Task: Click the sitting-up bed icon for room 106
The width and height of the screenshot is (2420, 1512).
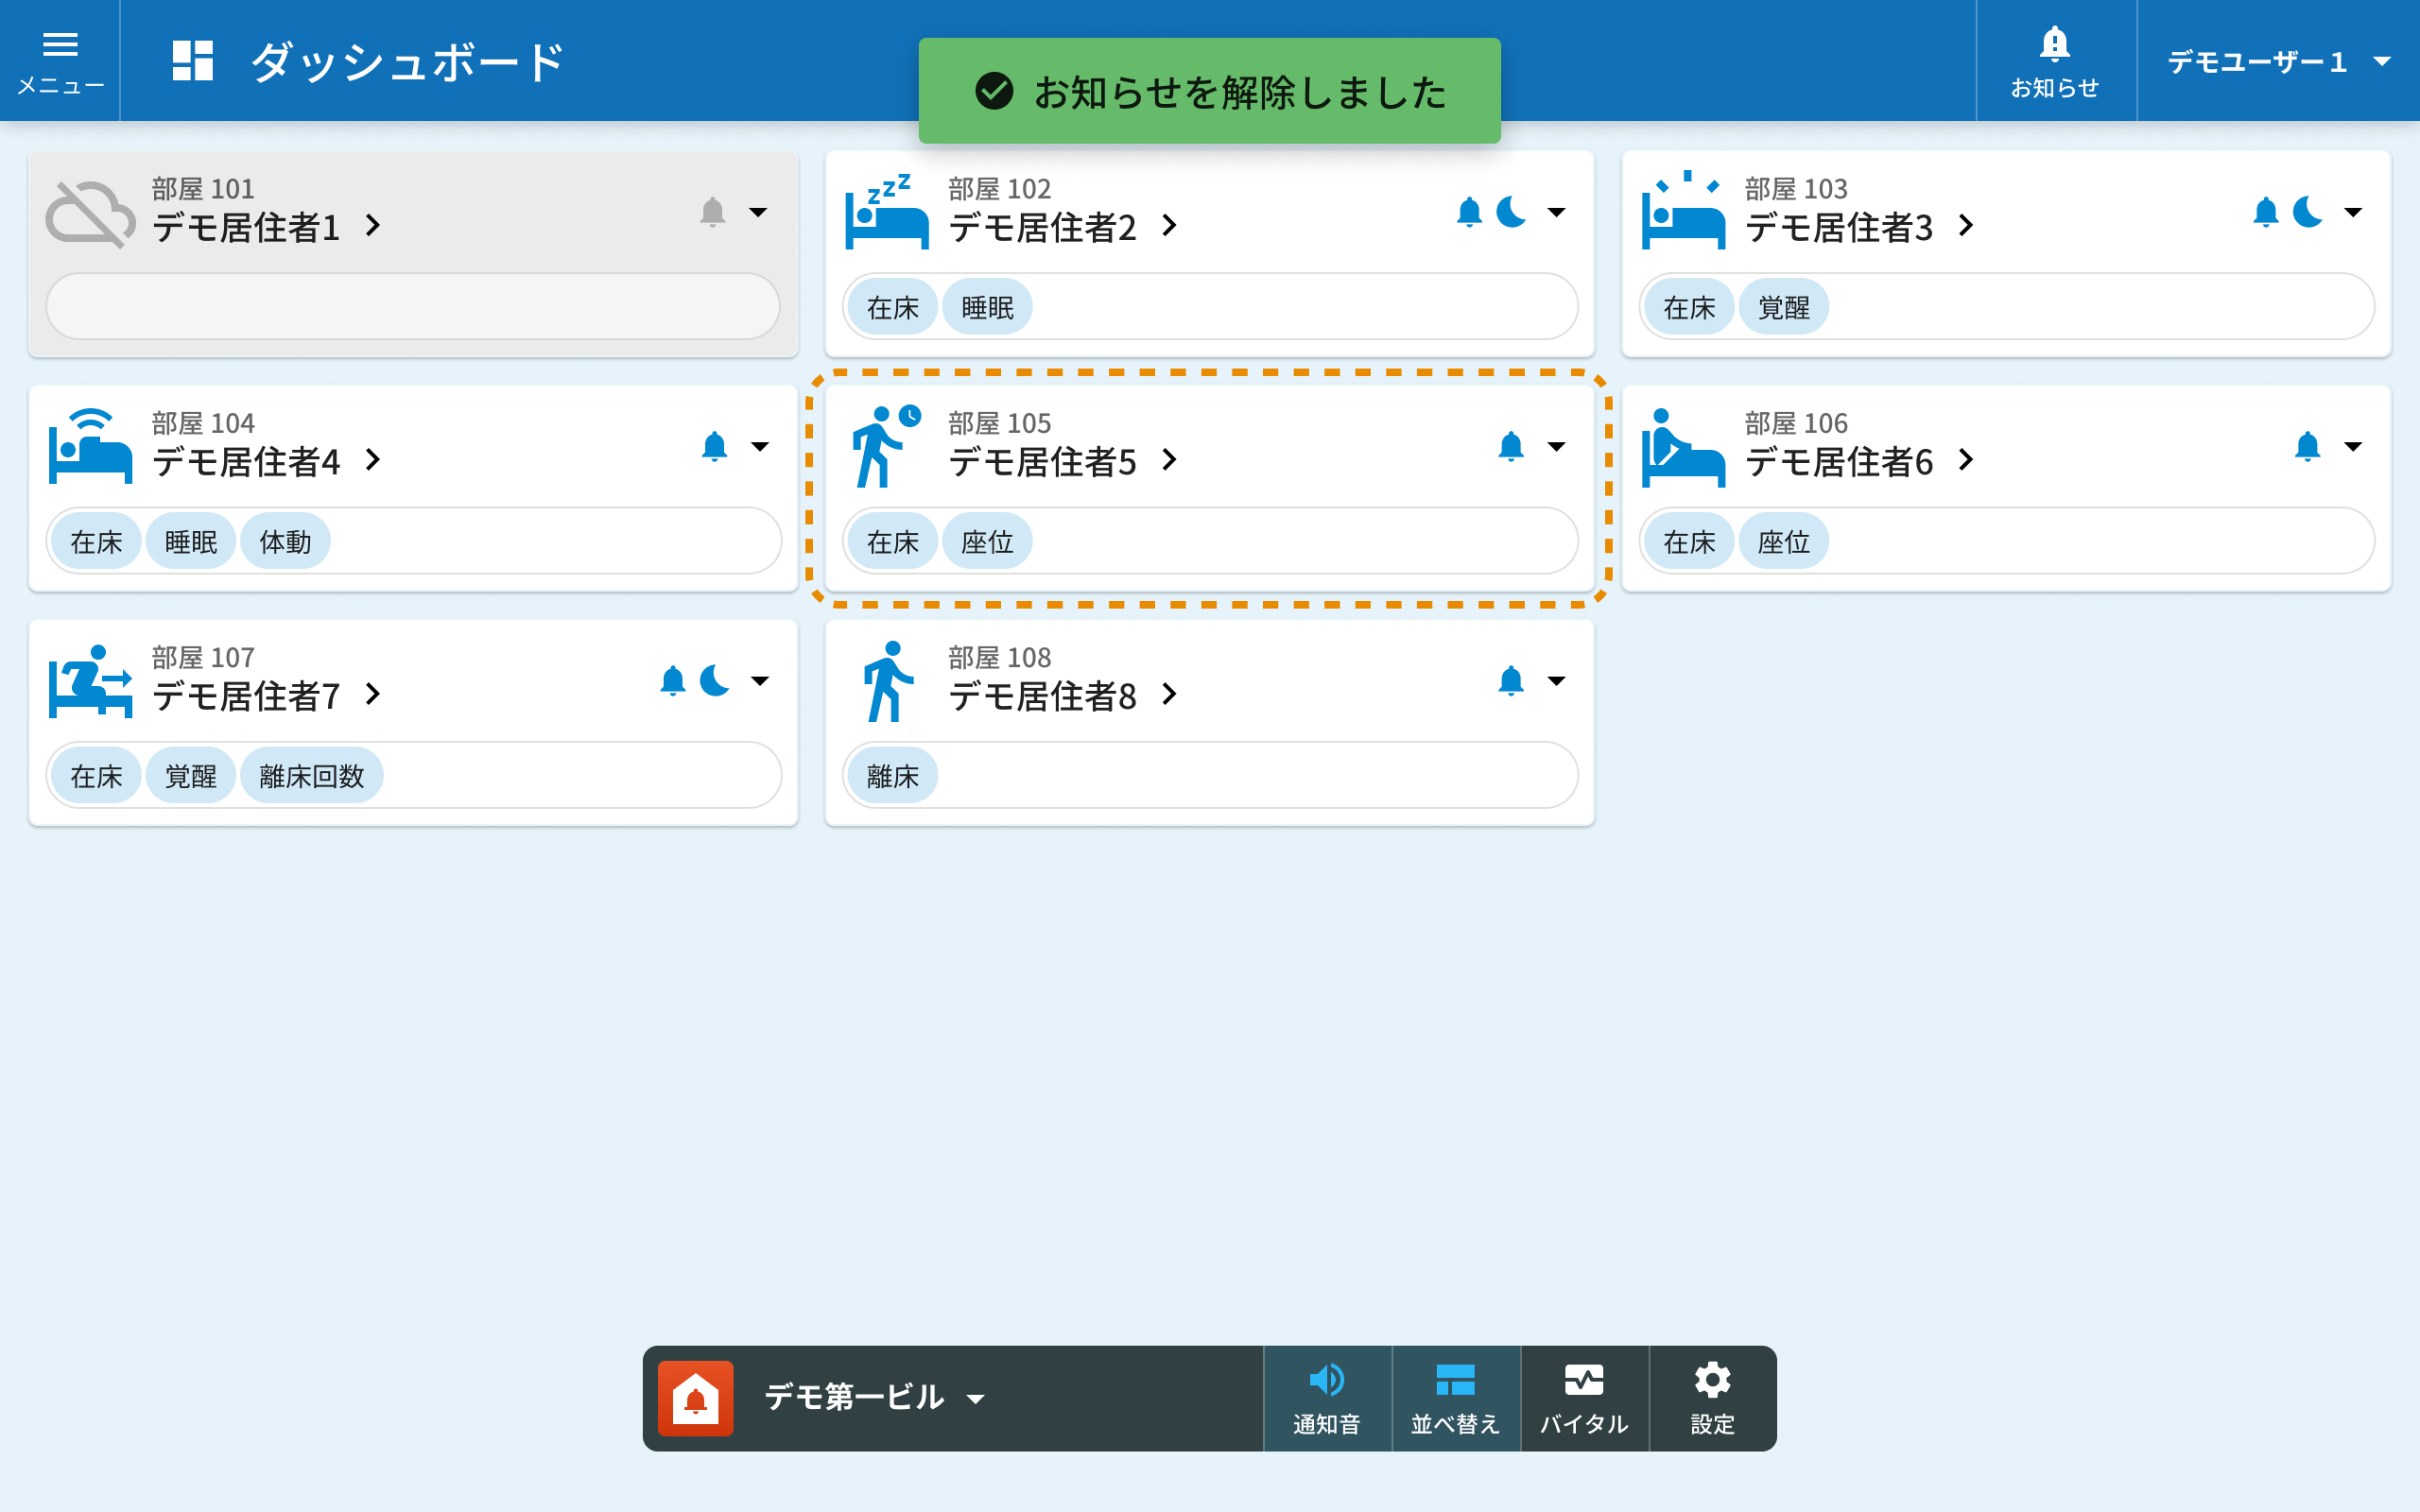Action: (x=1683, y=446)
